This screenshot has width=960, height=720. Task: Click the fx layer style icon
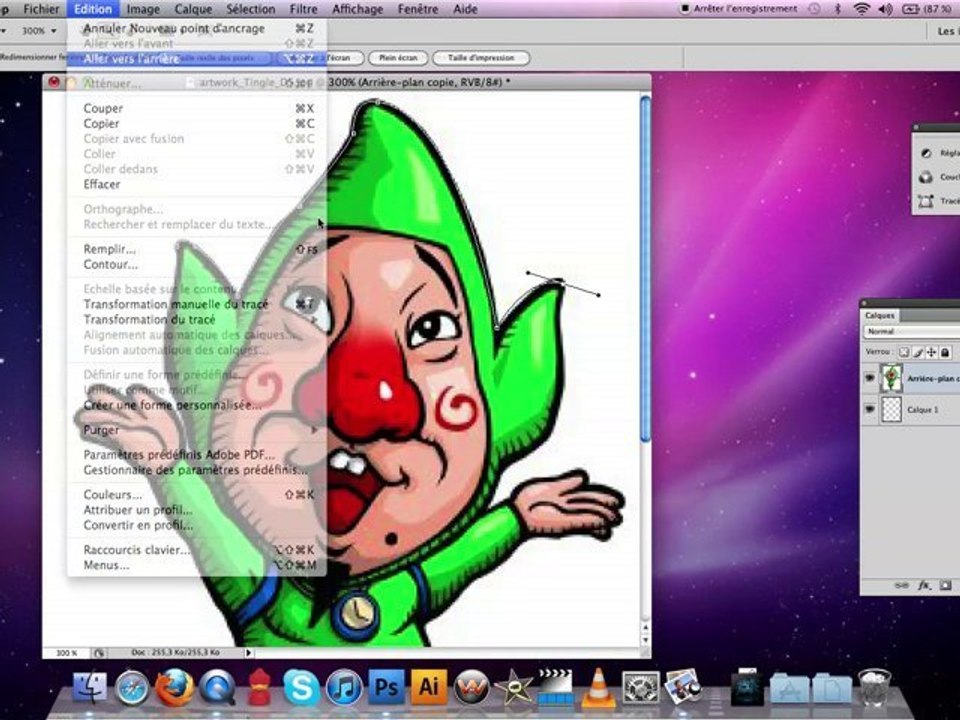[x=924, y=585]
